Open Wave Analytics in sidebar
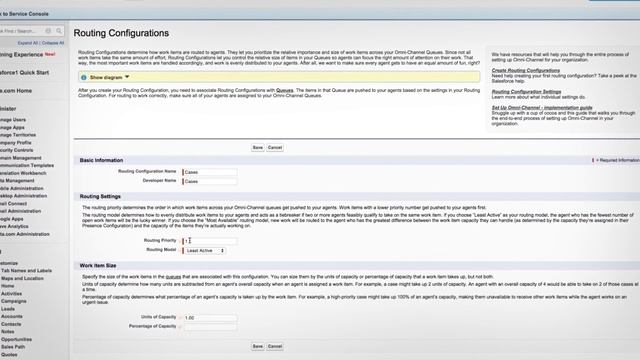The height and width of the screenshot is (360, 640). pyautogui.click(x=14, y=226)
